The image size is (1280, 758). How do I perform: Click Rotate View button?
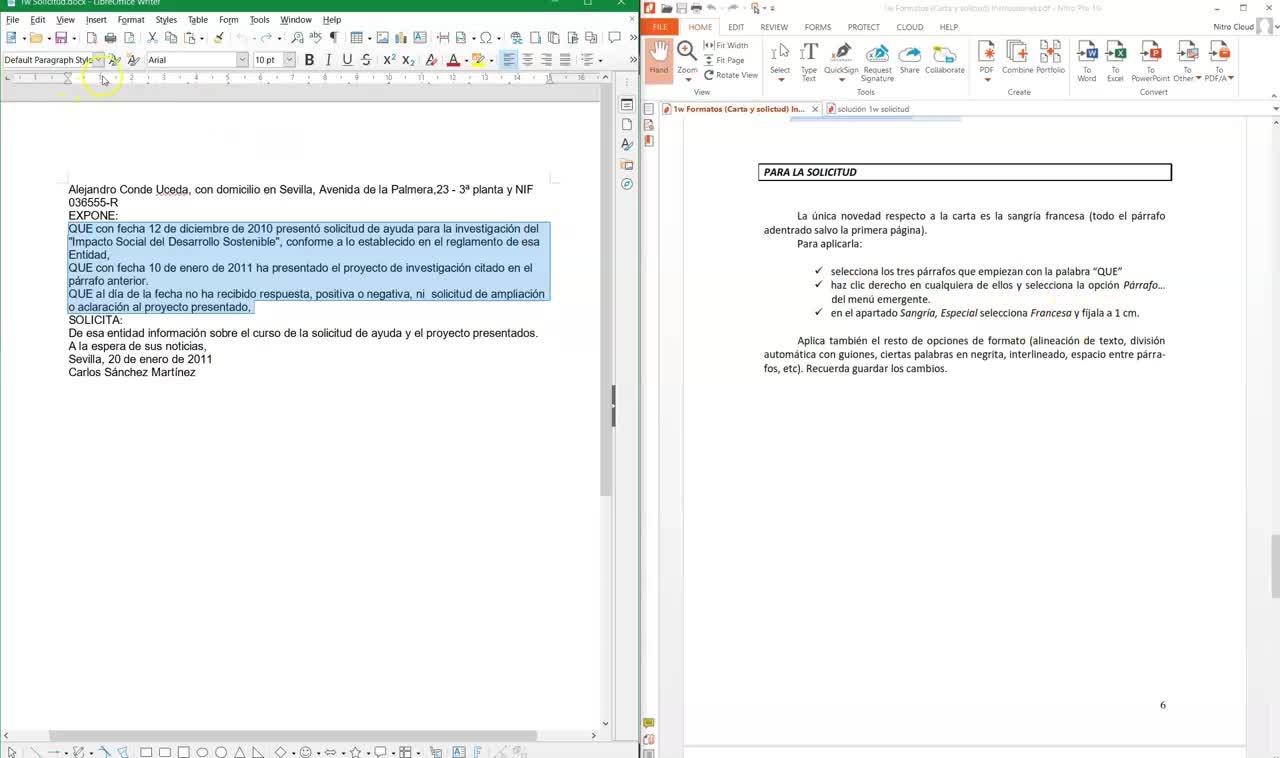[730, 75]
